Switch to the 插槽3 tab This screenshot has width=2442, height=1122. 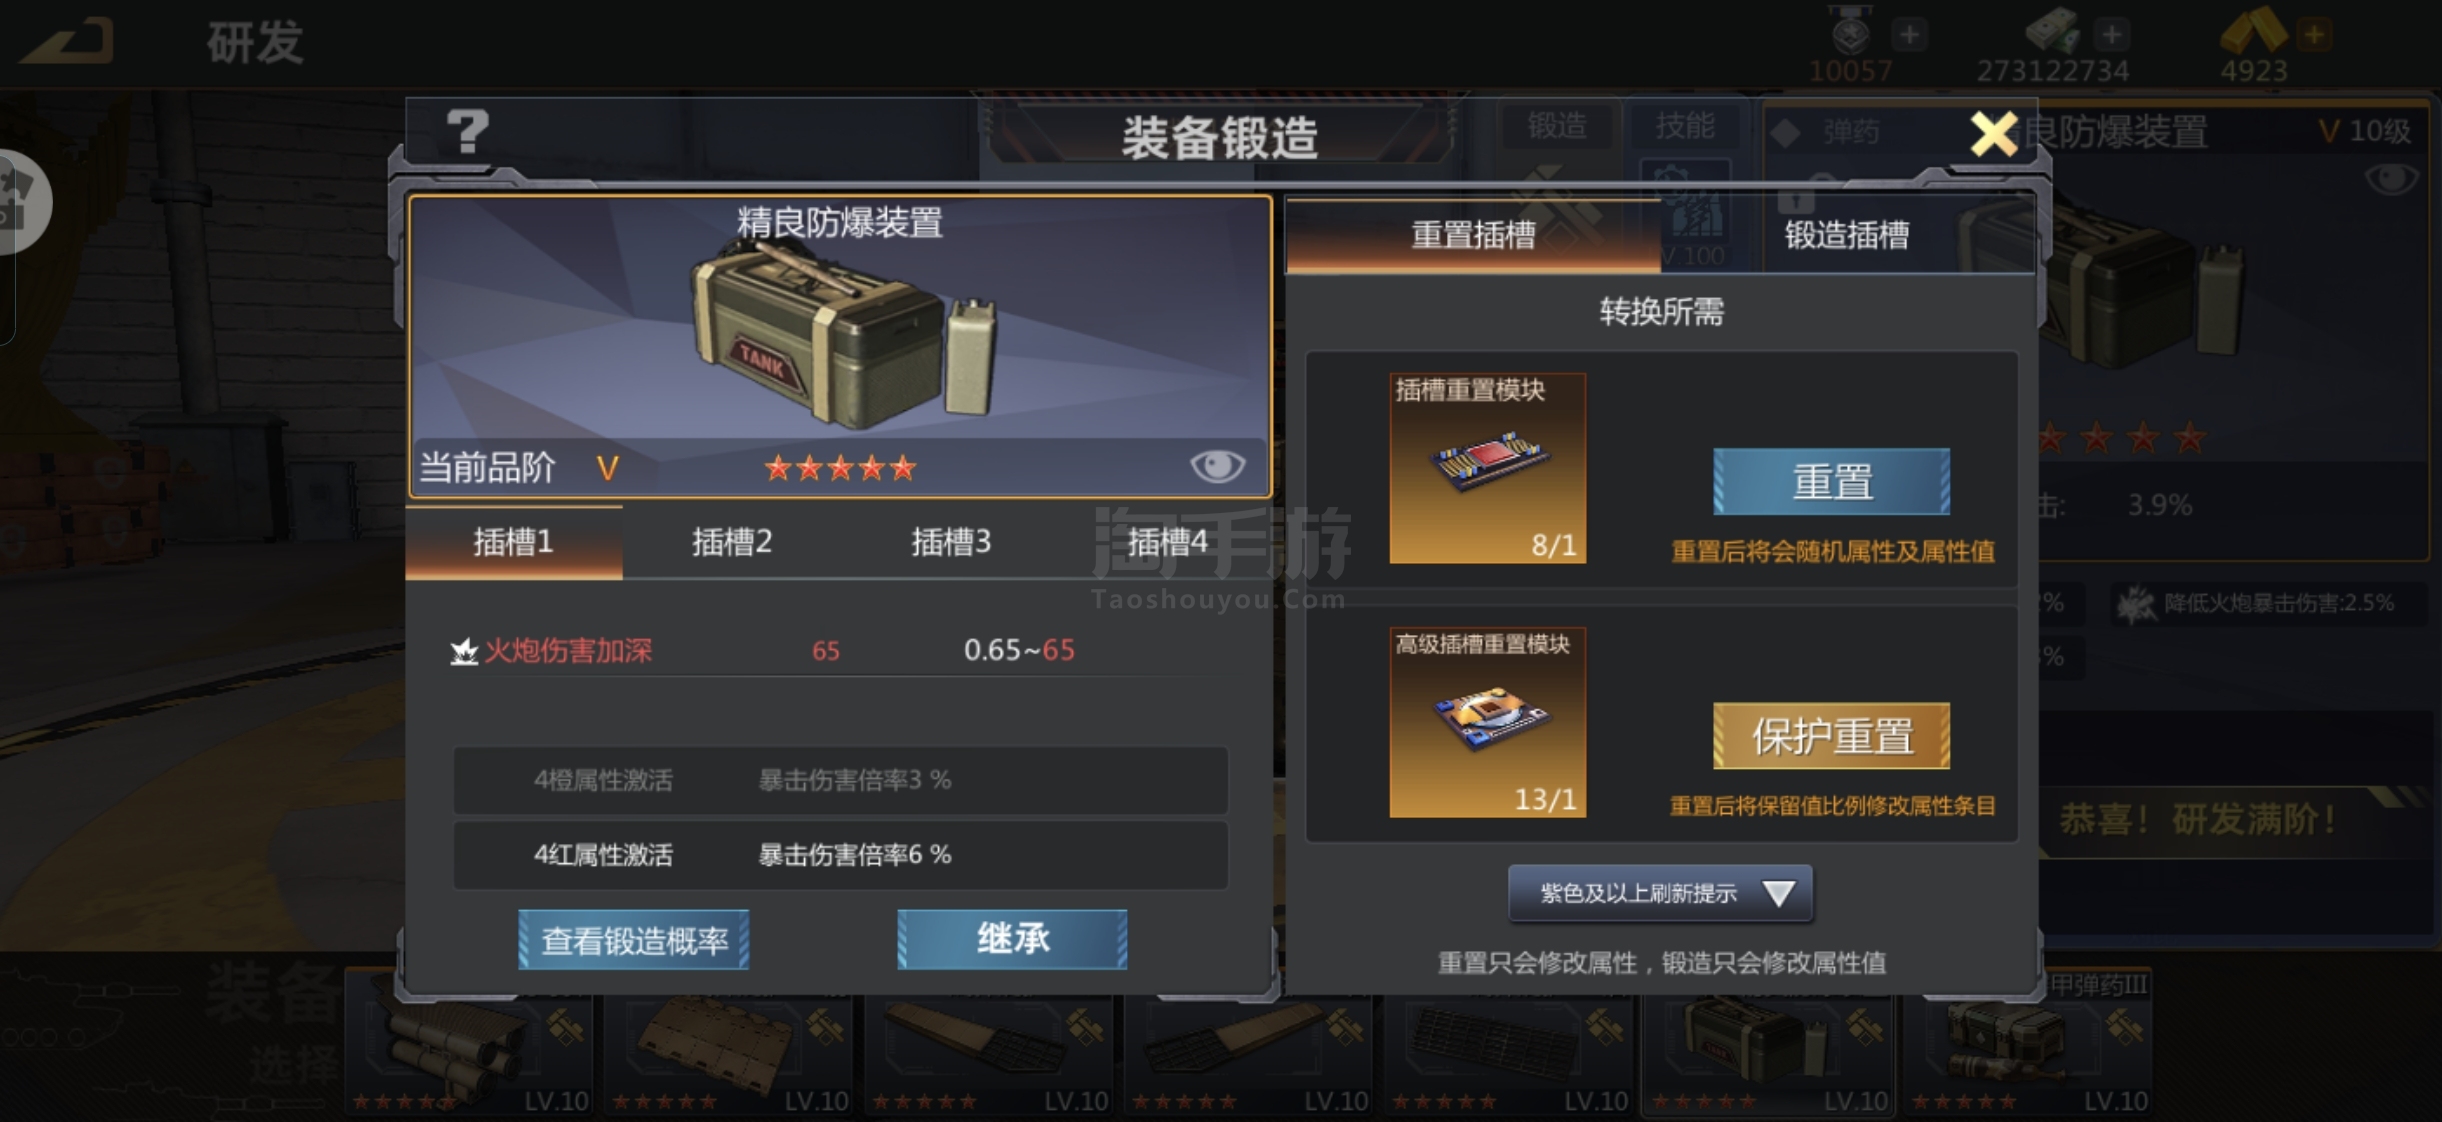click(x=951, y=542)
